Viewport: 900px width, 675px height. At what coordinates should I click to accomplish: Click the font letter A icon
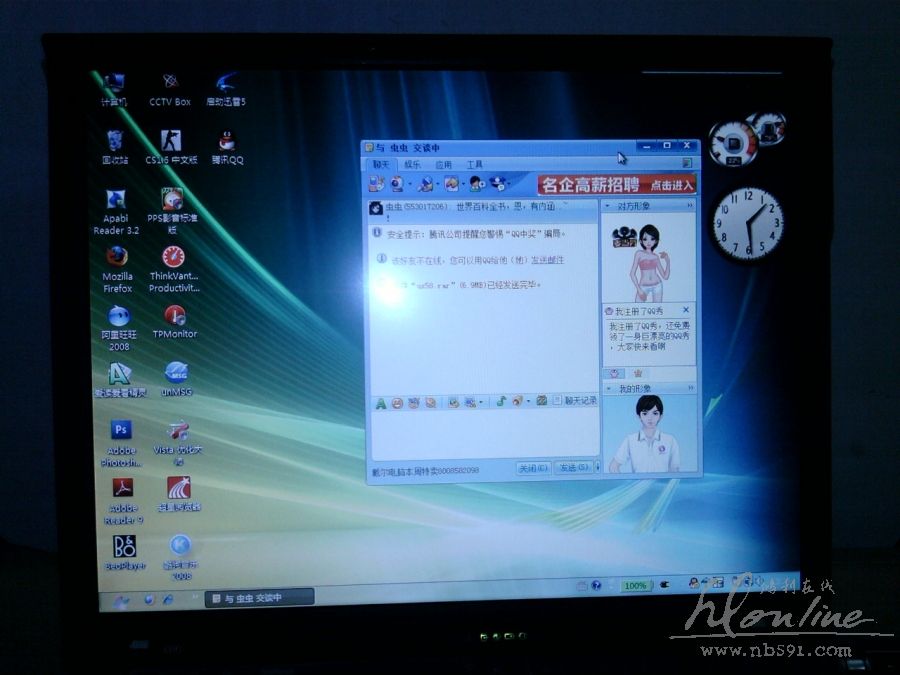coord(381,404)
